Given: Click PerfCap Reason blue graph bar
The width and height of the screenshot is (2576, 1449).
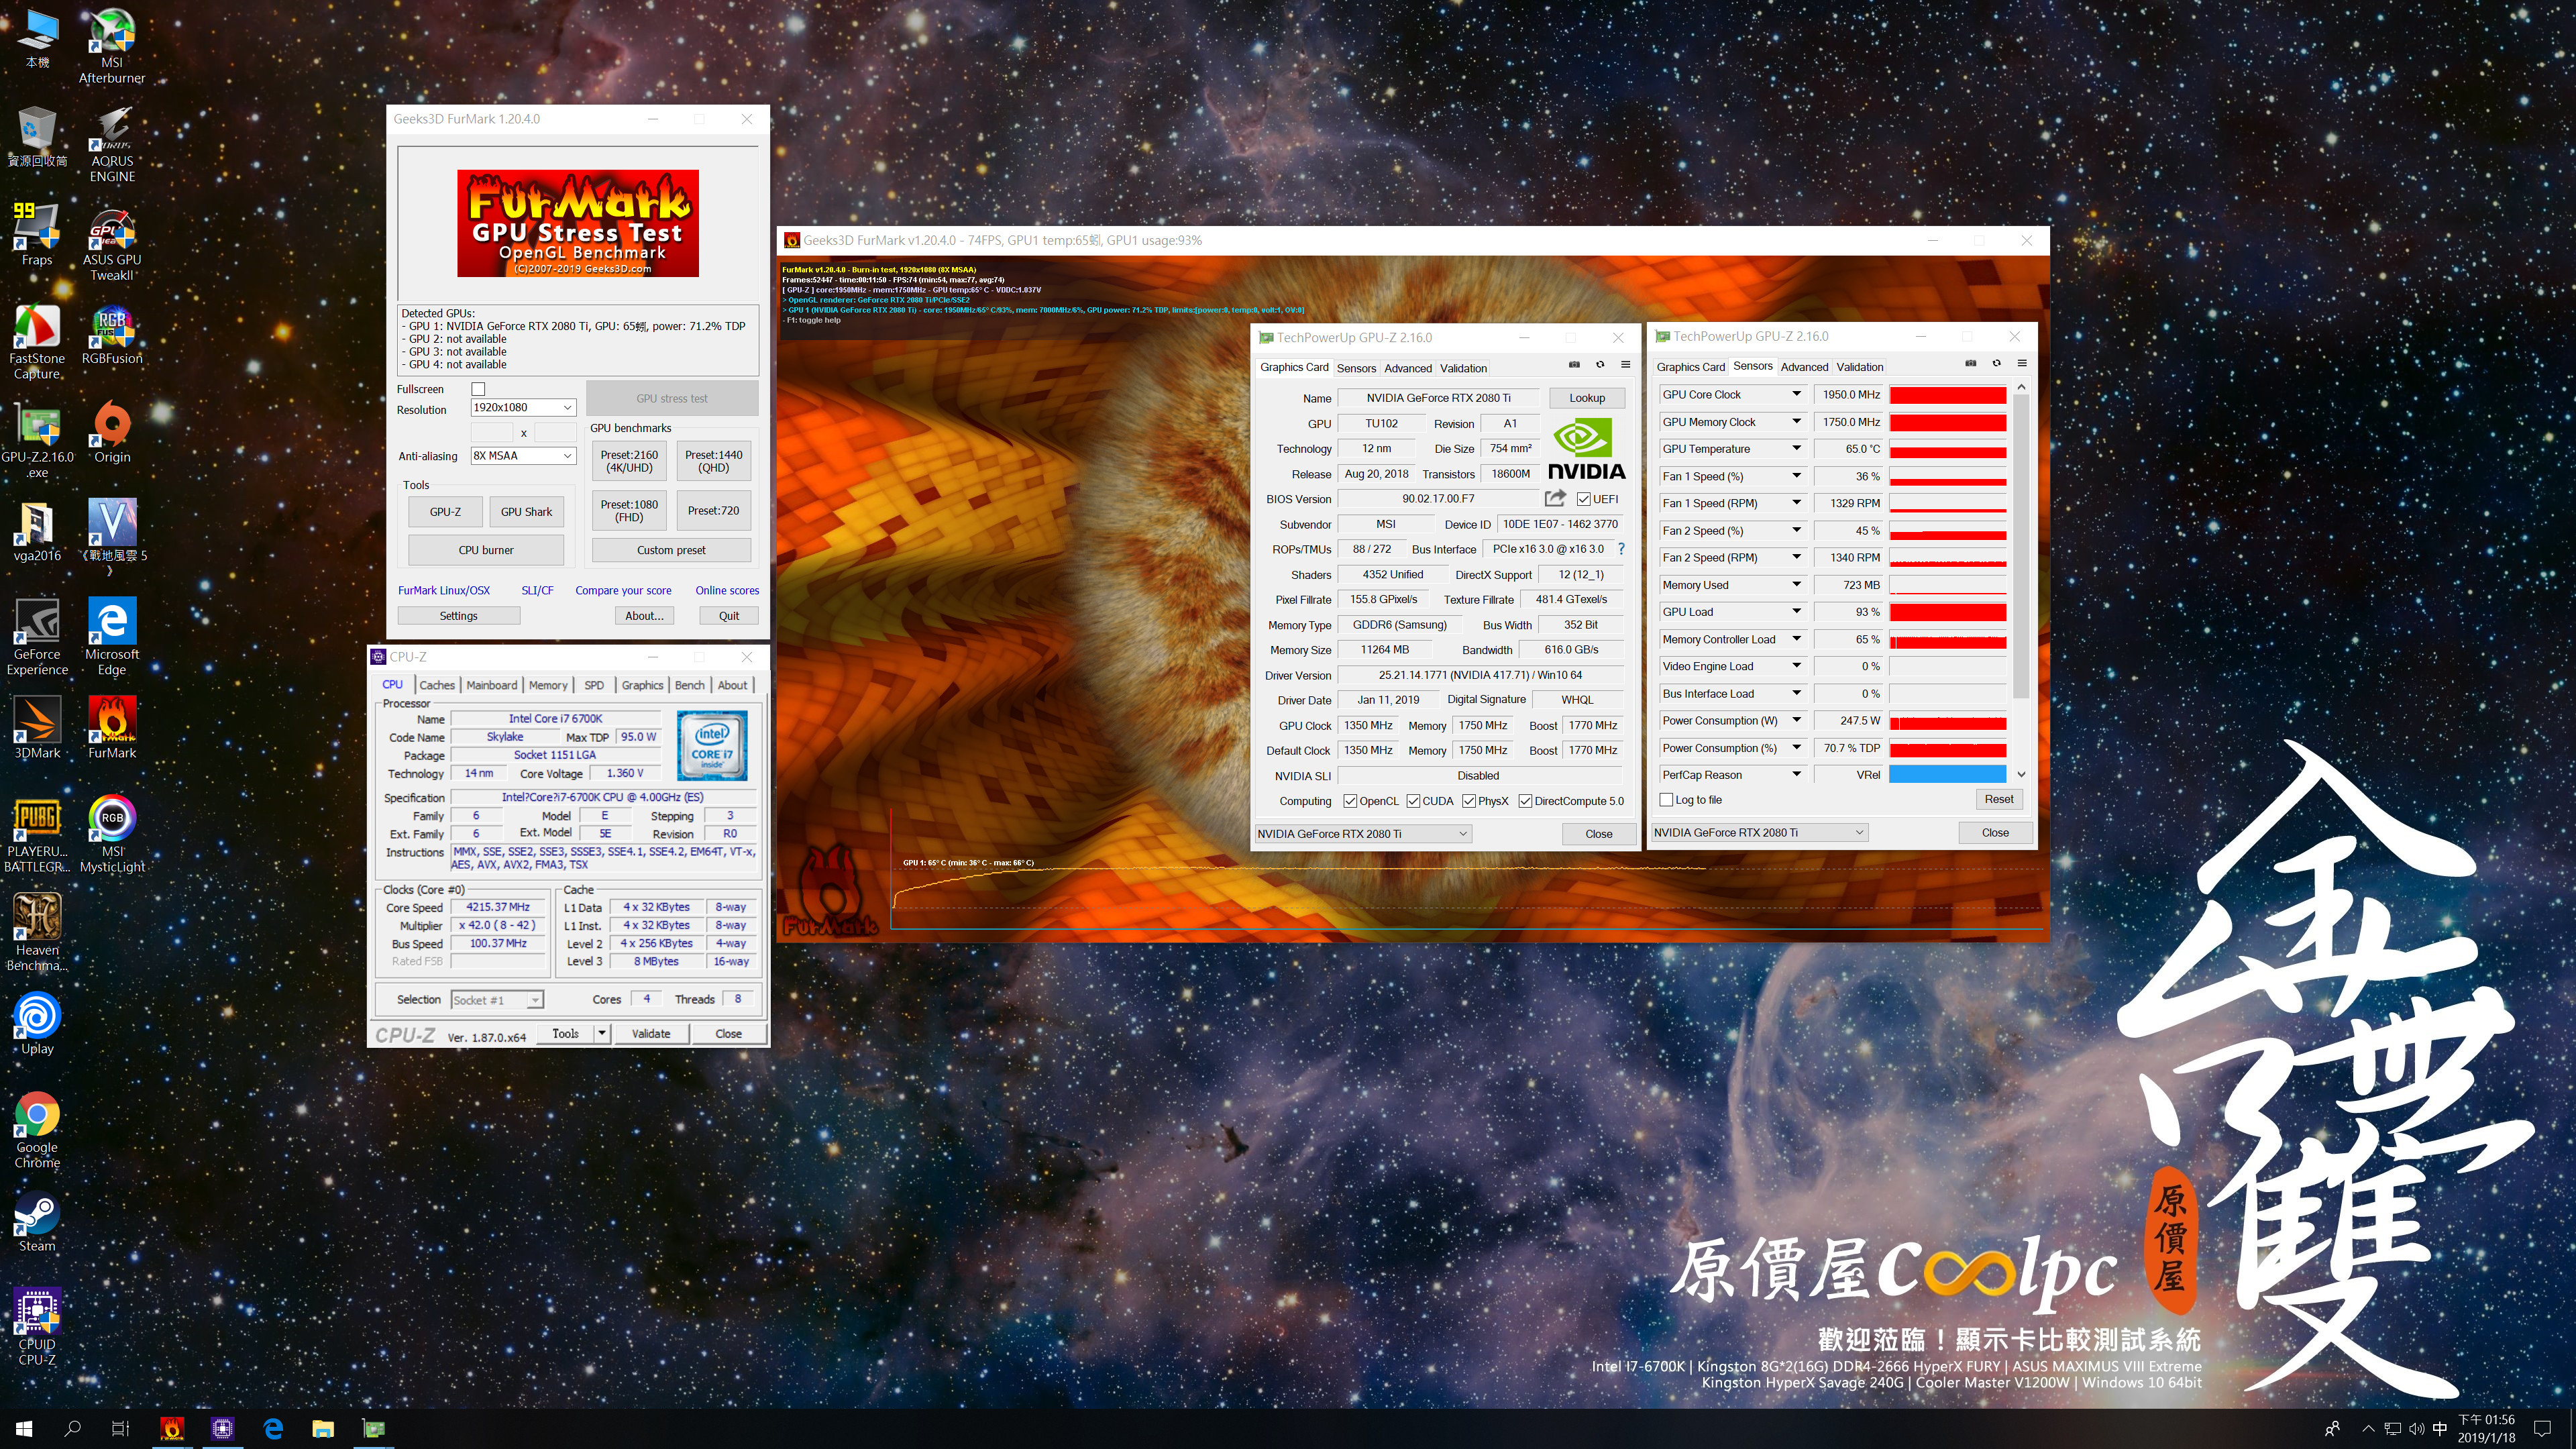Looking at the screenshot, I should click(1947, 774).
